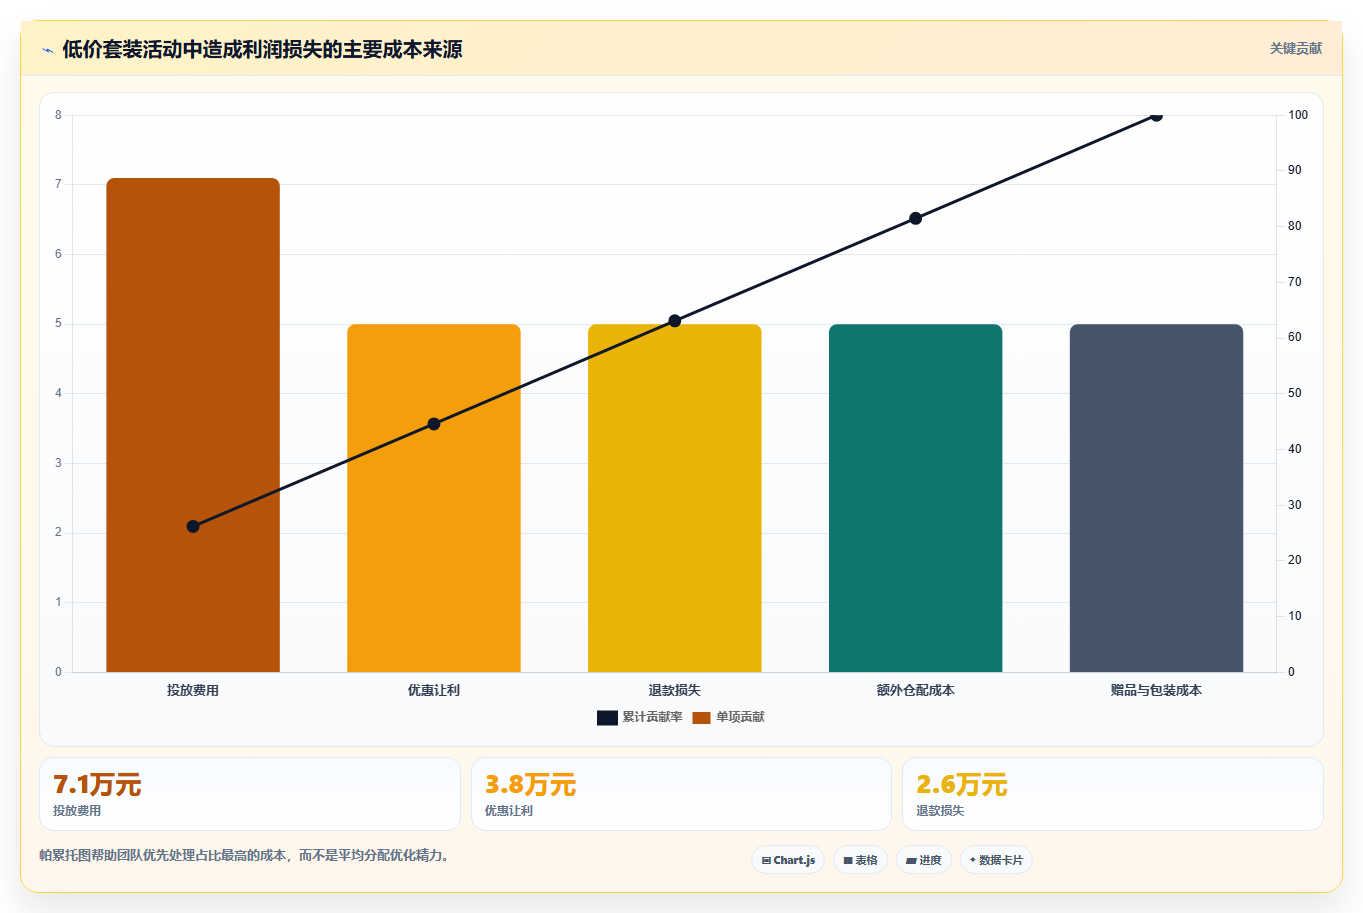Select the 进度 chip
Screen dimensions: 1363x913
coord(923,860)
